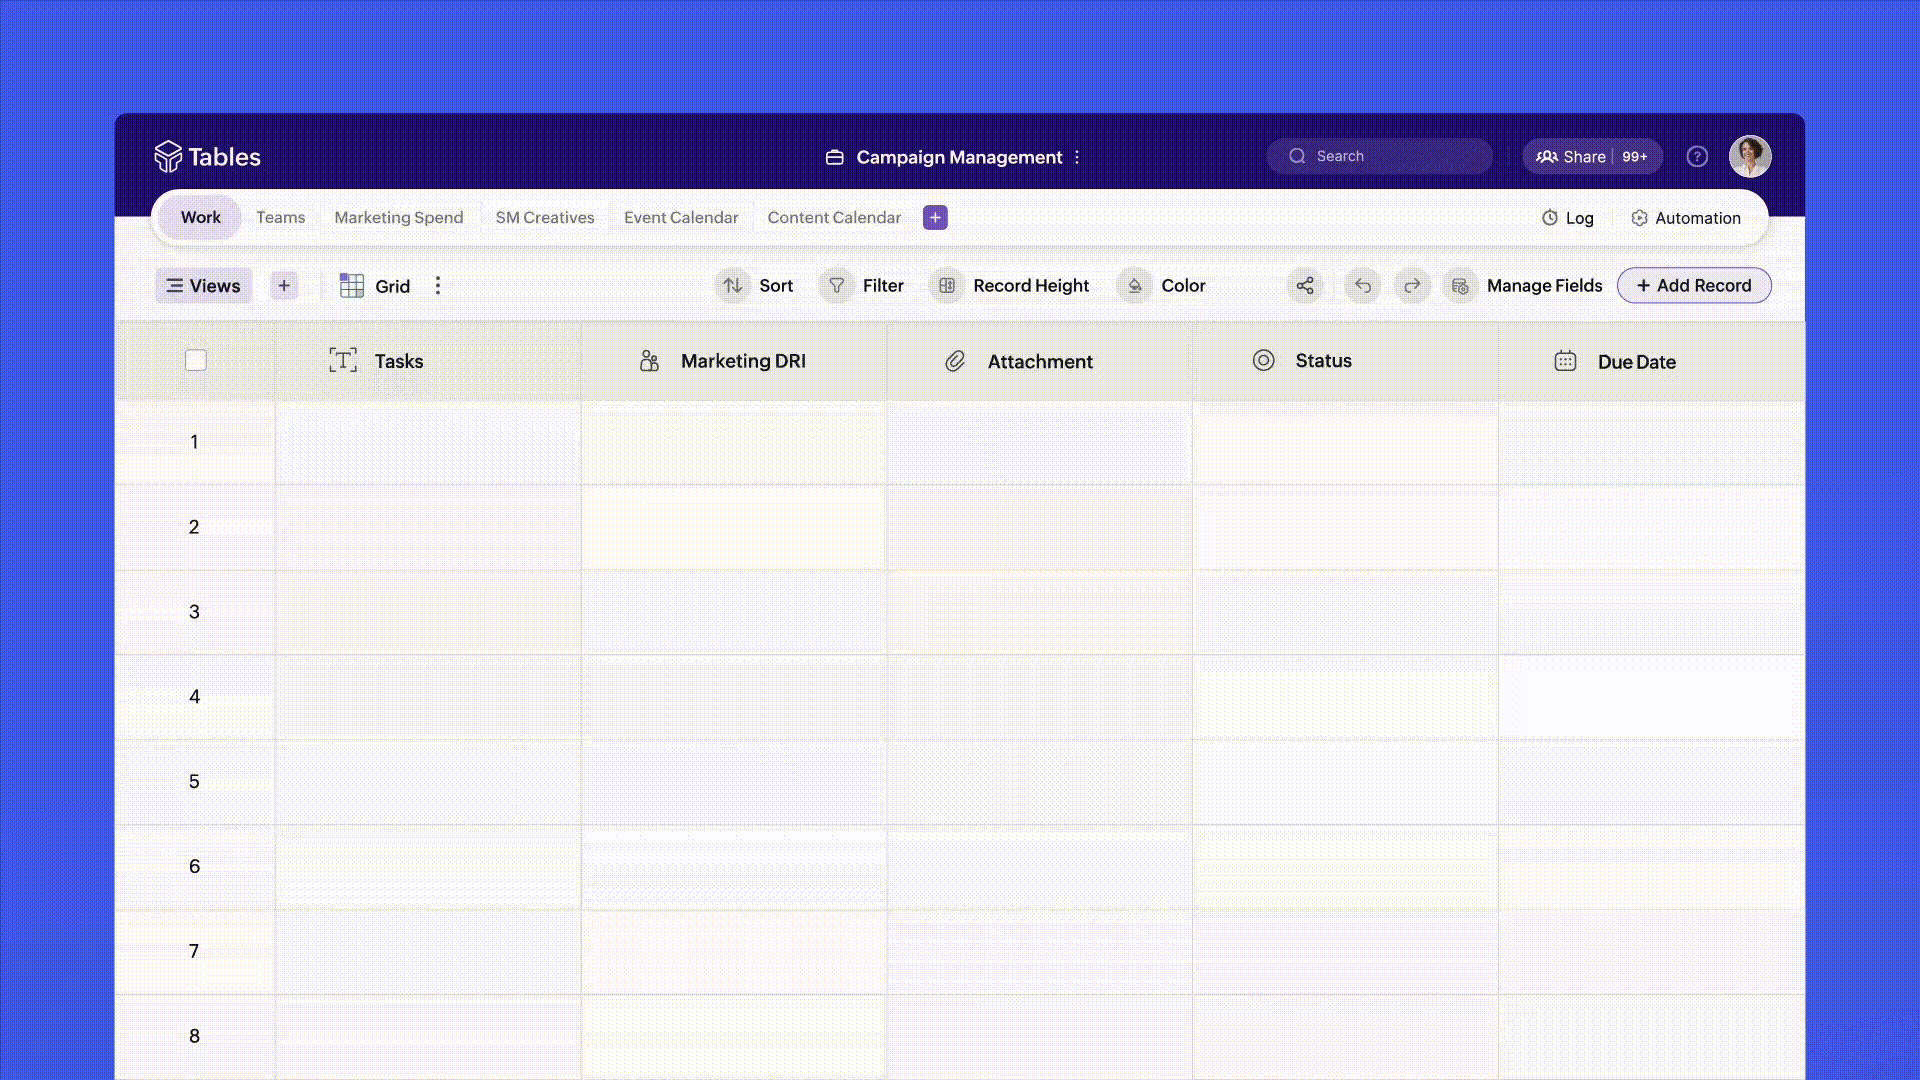
Task: Open Grid view three-dot options
Action: (437, 286)
